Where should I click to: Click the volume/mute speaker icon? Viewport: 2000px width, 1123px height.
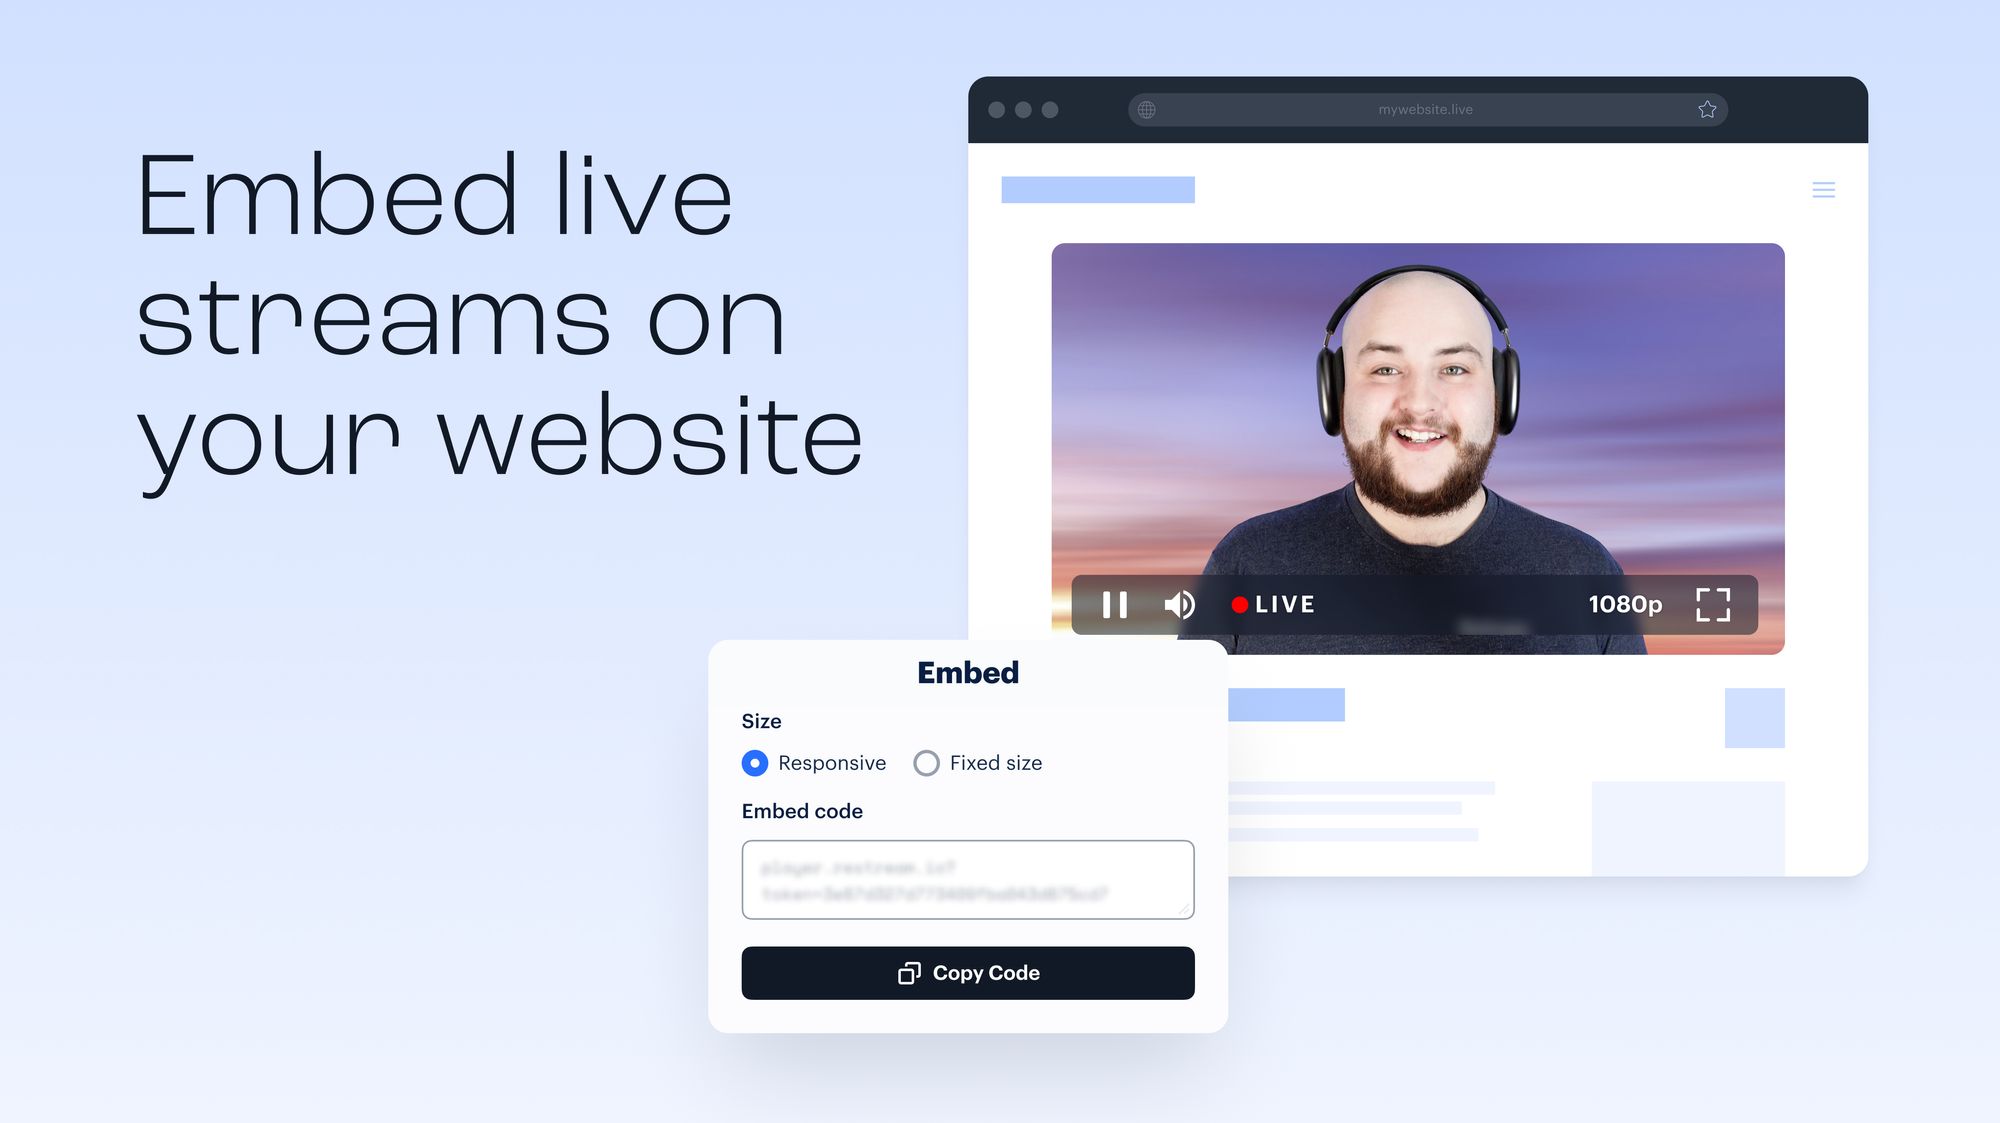click(x=1179, y=604)
